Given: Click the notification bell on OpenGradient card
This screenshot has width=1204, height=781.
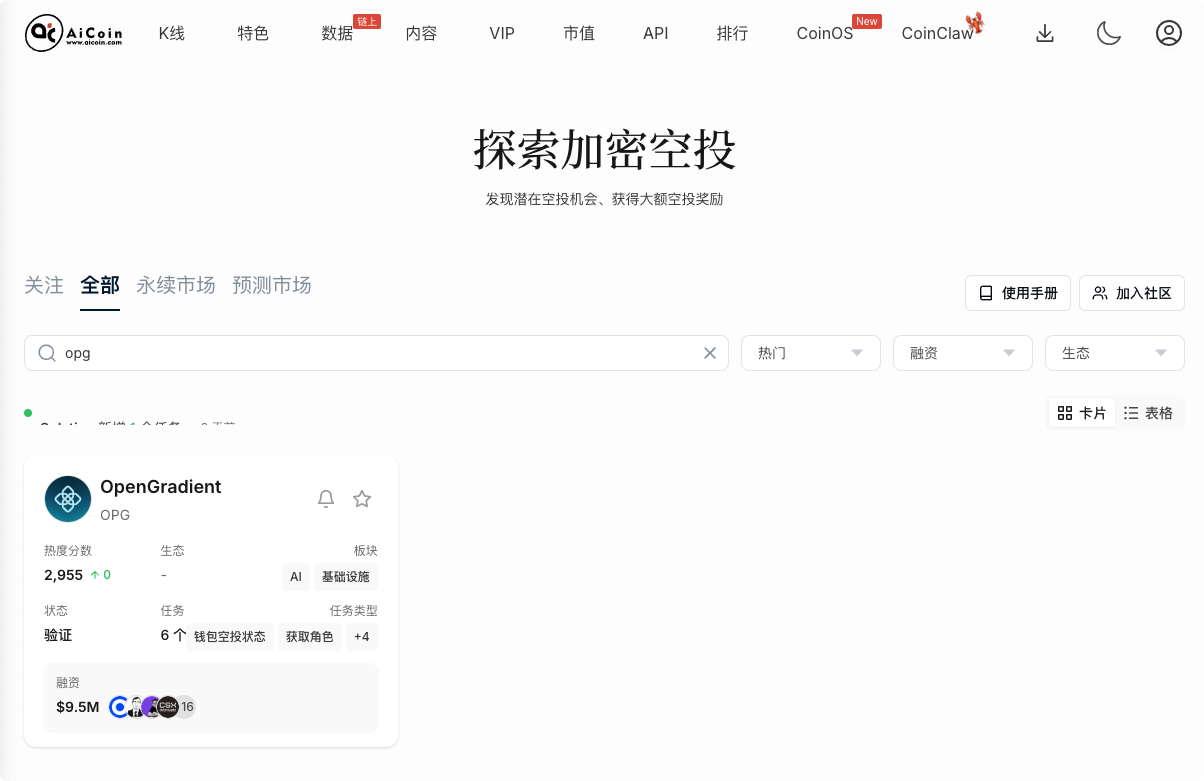Looking at the screenshot, I should pyautogui.click(x=325, y=498).
